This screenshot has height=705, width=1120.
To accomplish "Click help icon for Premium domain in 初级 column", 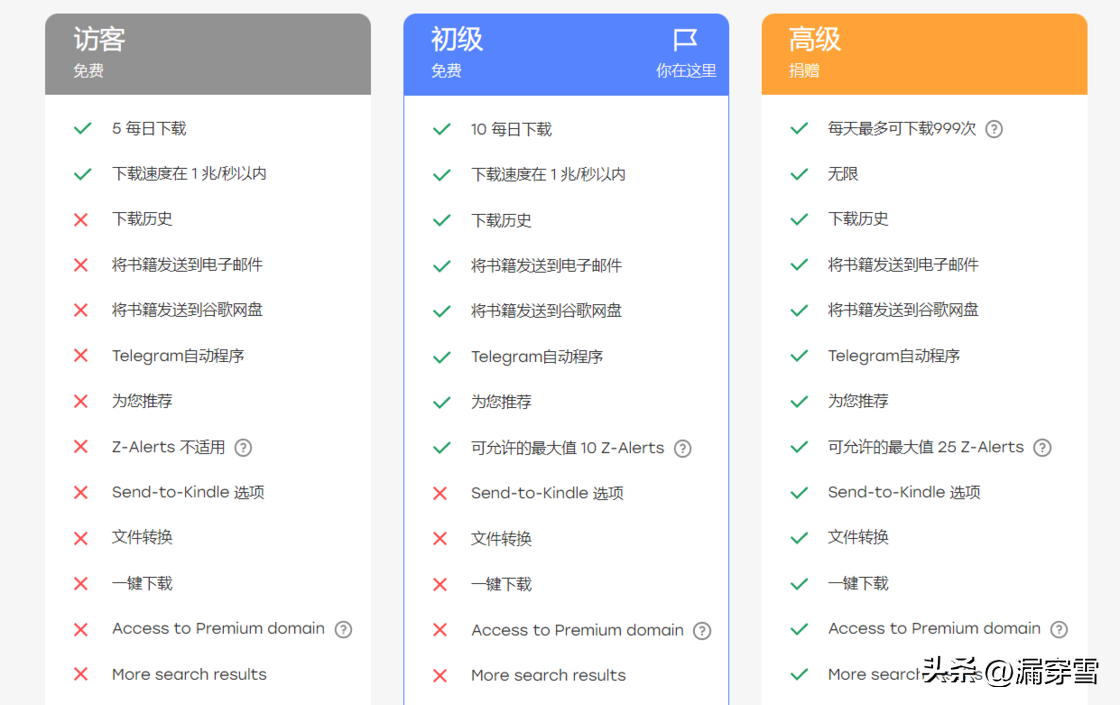I will pos(702,631).
